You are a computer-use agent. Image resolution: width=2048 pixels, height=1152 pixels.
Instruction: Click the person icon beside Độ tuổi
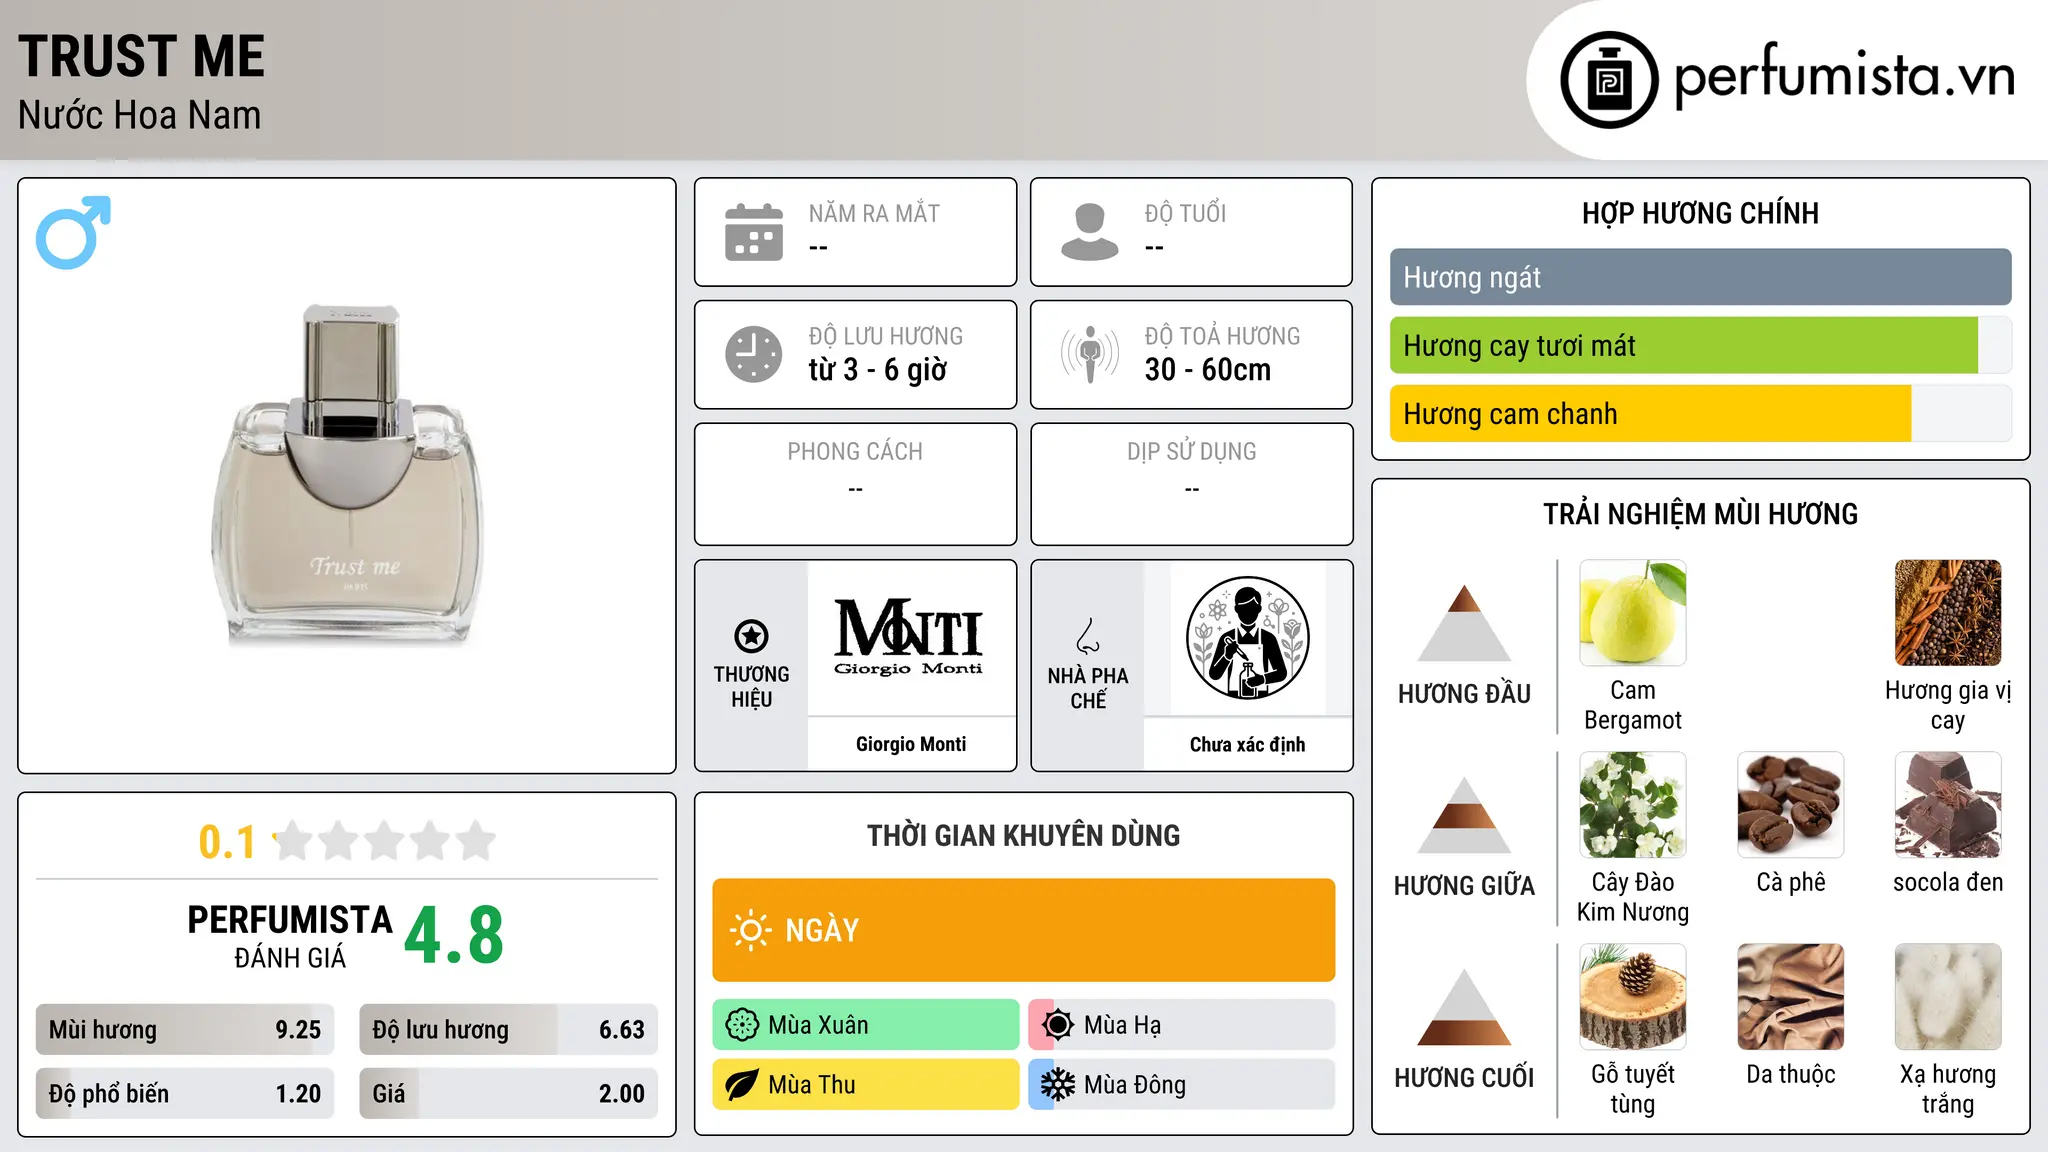coord(1090,232)
